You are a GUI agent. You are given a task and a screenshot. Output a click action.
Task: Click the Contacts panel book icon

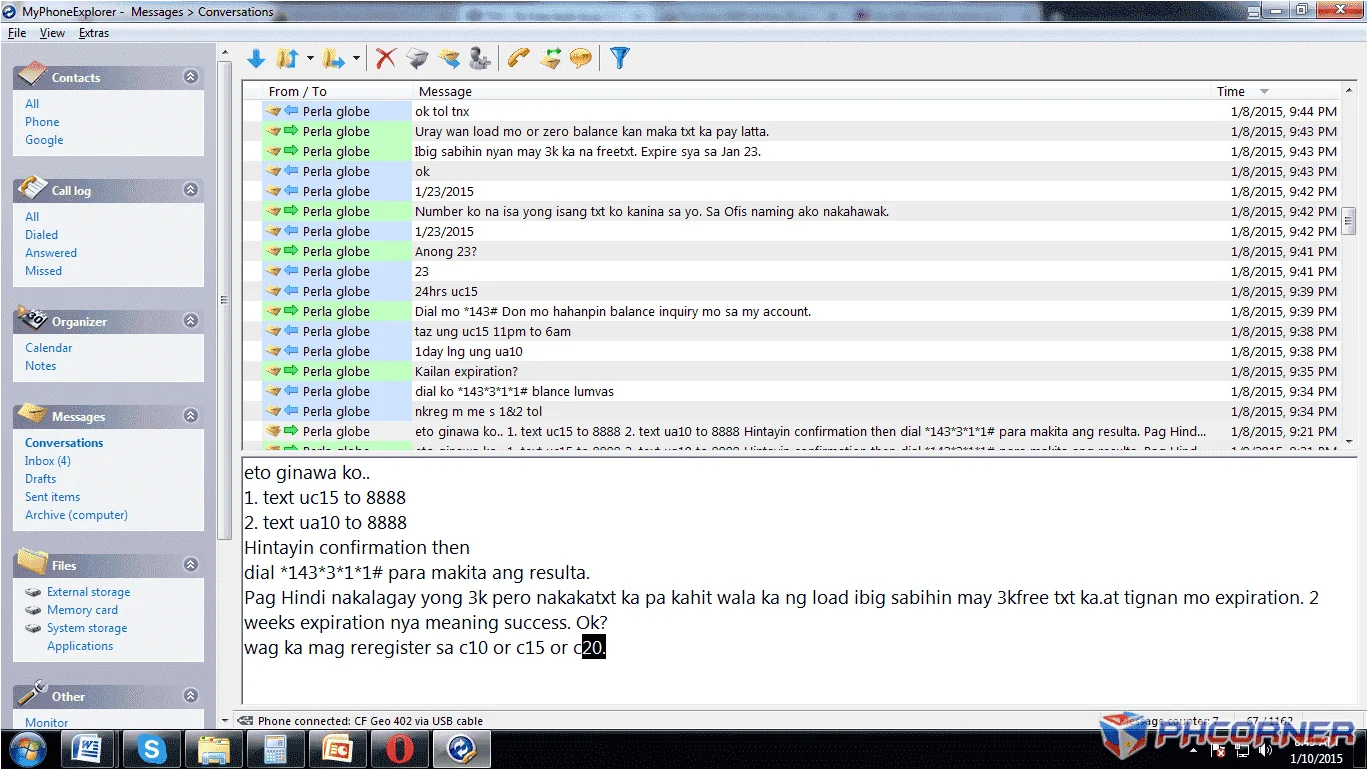point(32,74)
